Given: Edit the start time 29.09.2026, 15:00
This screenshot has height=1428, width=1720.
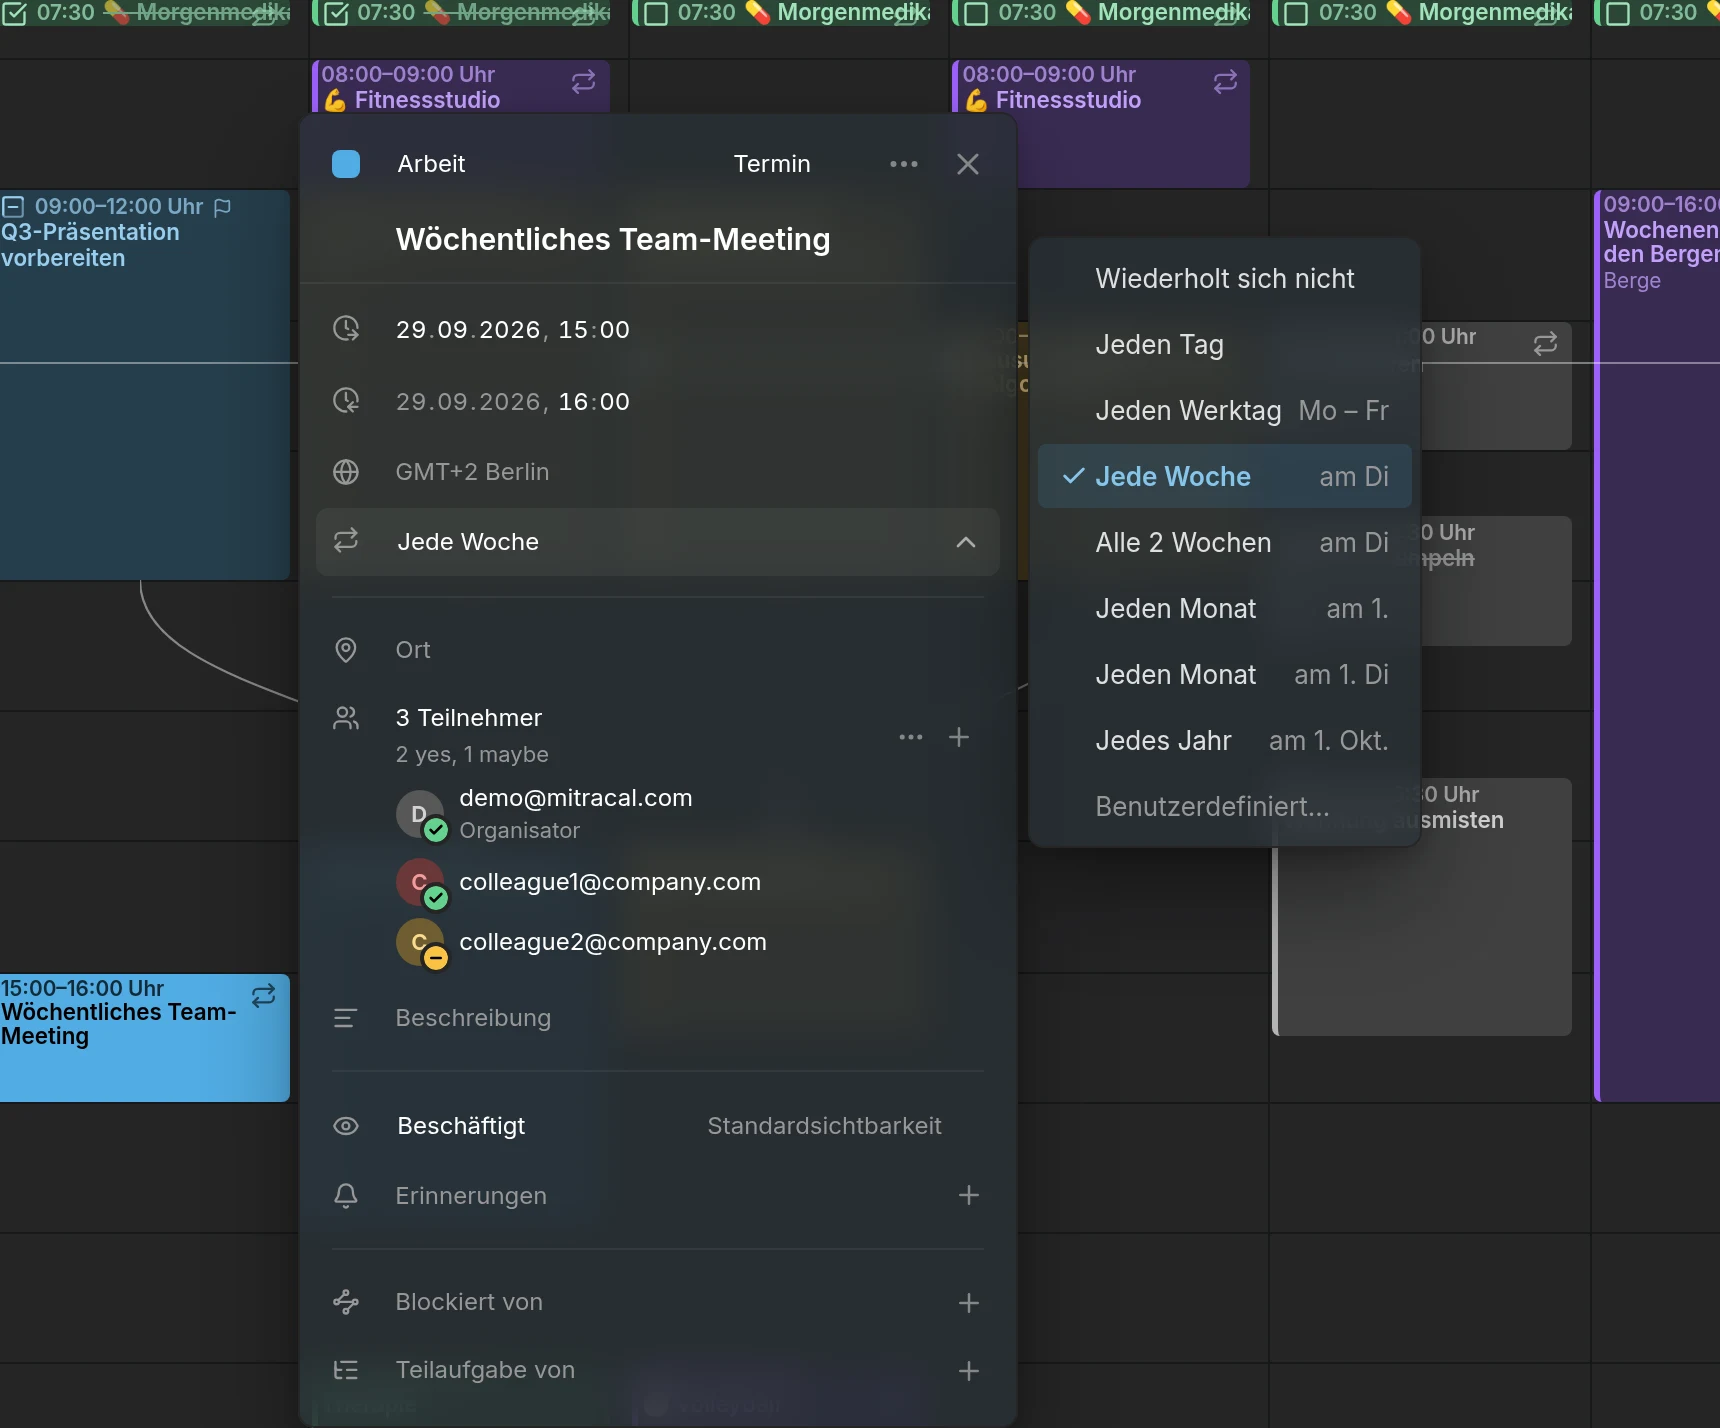Looking at the screenshot, I should (x=513, y=330).
